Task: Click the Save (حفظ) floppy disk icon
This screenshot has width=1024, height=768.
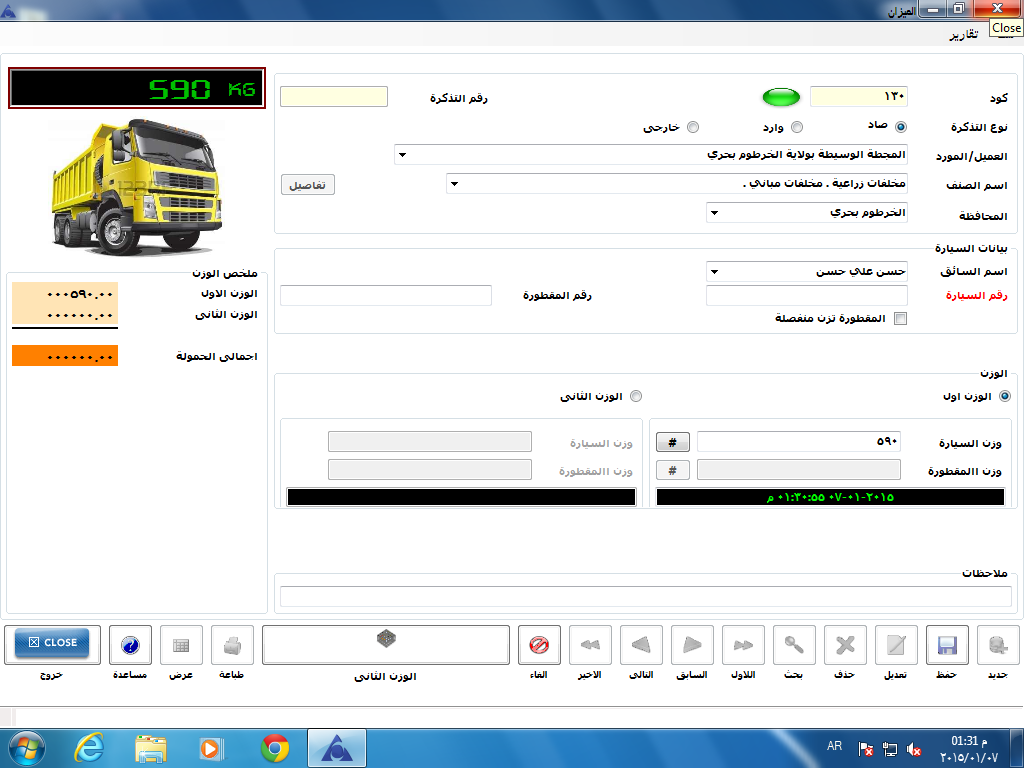Action: (x=947, y=645)
